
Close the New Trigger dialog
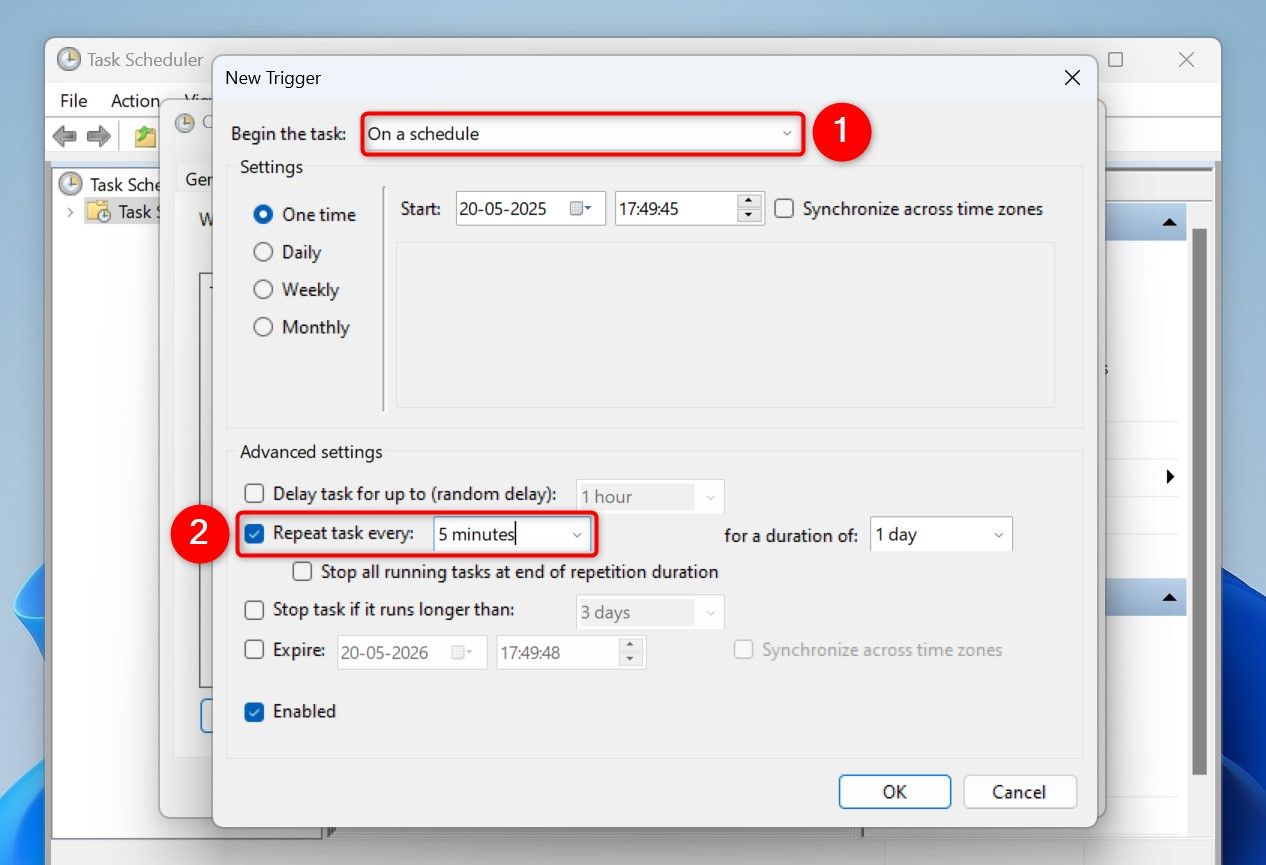tap(1072, 77)
